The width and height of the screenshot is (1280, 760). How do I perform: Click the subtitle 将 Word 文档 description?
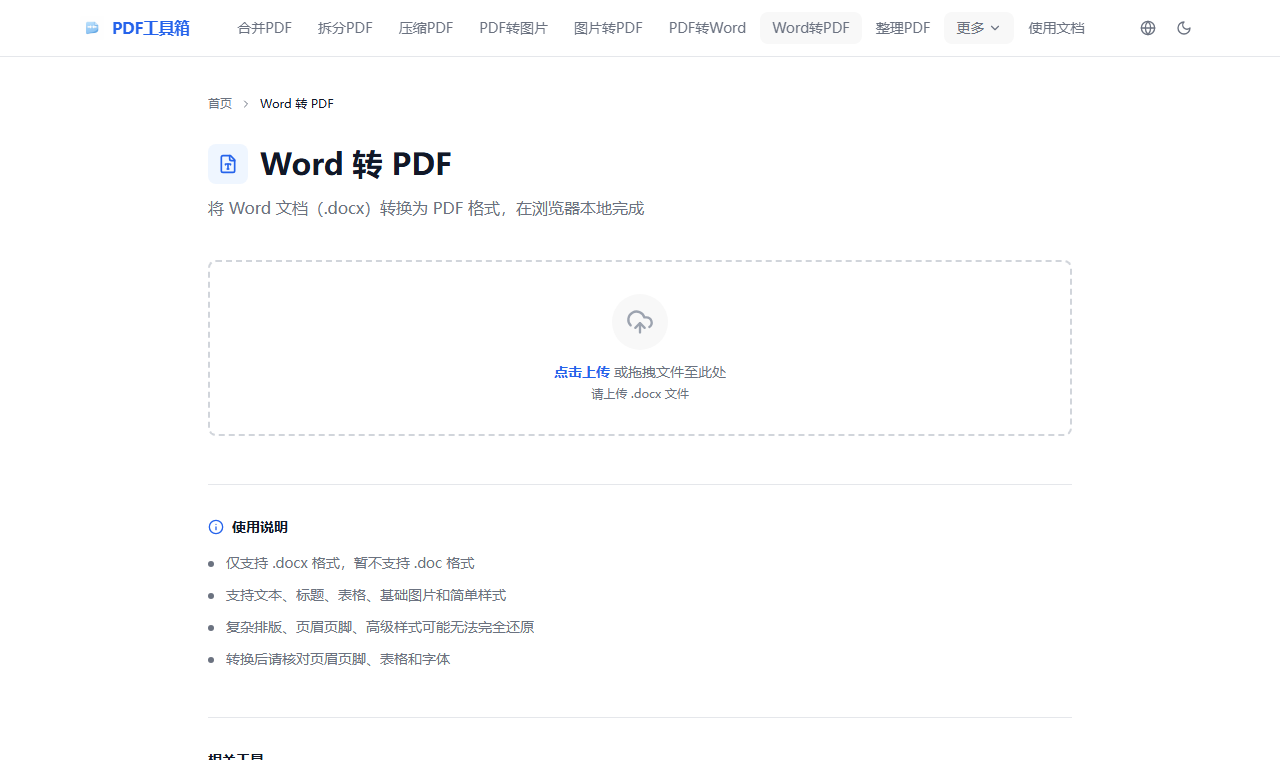click(x=426, y=208)
